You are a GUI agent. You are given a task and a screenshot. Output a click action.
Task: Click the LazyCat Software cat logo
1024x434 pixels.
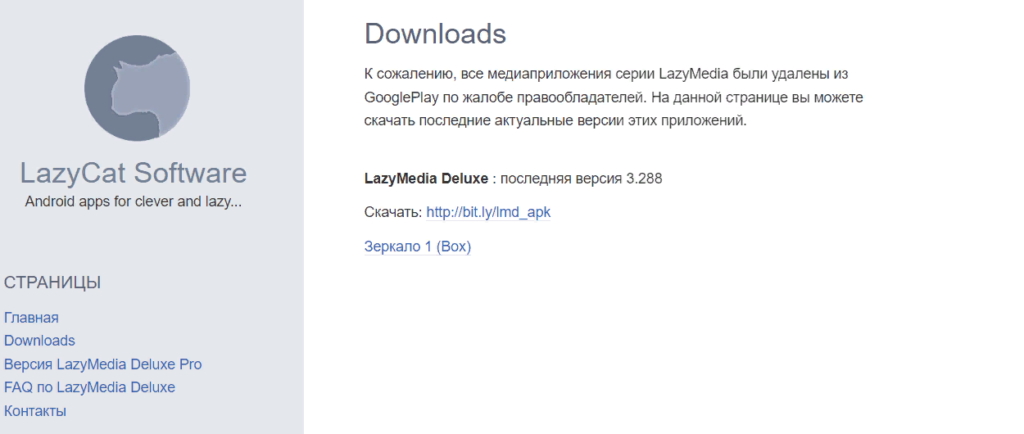click(x=137, y=88)
